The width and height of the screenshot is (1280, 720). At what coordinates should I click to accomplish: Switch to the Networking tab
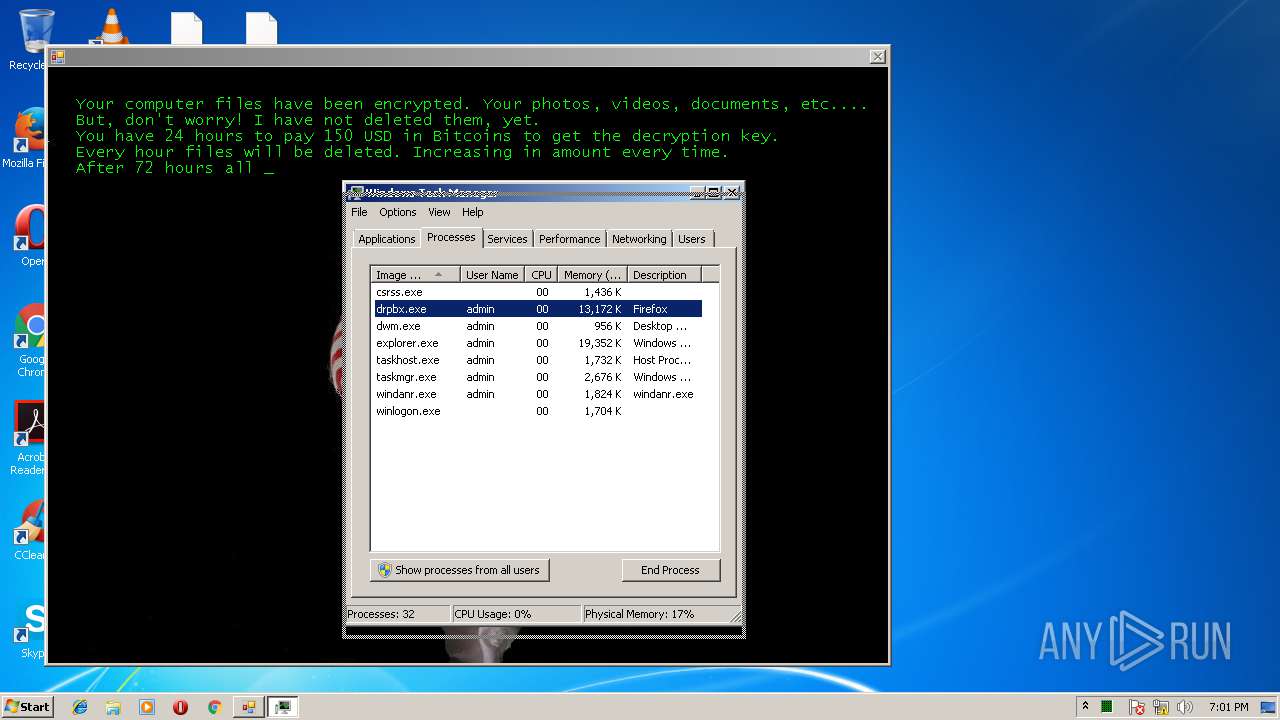(639, 239)
